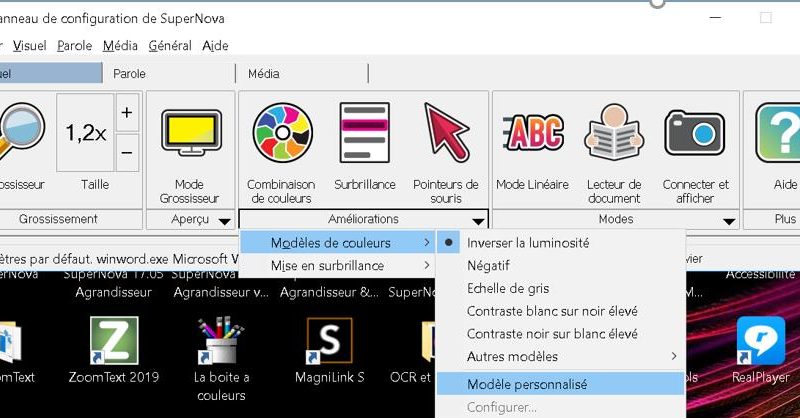The image size is (800, 418).
Task: Toggle the Surbrillance highlight icon
Action: tap(364, 132)
